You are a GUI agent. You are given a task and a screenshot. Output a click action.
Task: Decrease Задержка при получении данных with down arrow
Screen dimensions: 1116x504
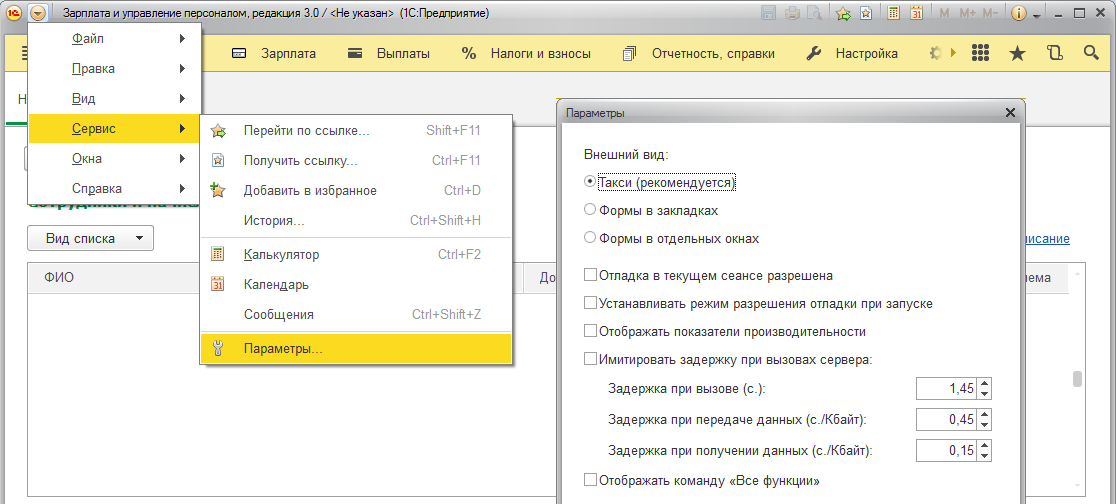985,456
